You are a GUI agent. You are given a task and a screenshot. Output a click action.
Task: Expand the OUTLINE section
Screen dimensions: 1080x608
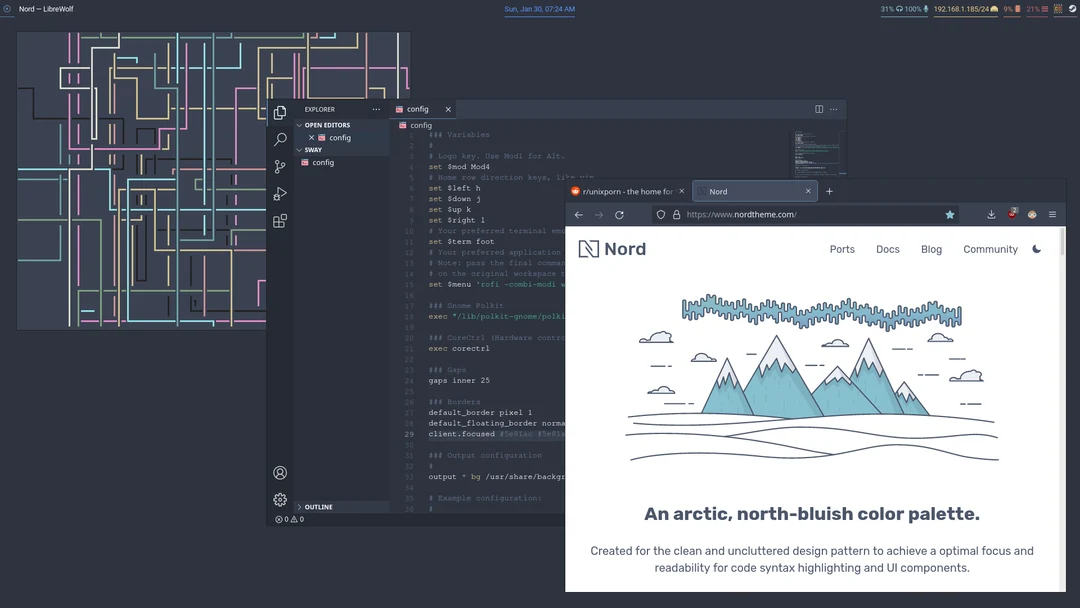319,507
